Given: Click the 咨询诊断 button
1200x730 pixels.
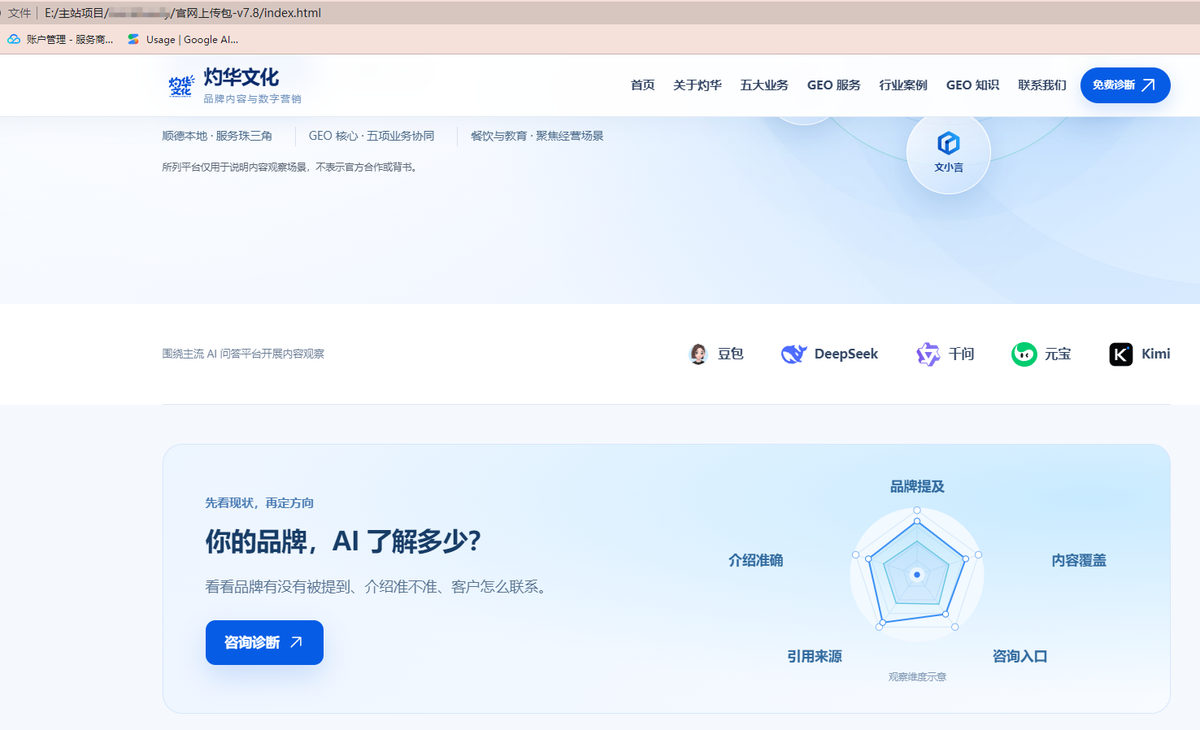Looking at the screenshot, I should click(265, 642).
